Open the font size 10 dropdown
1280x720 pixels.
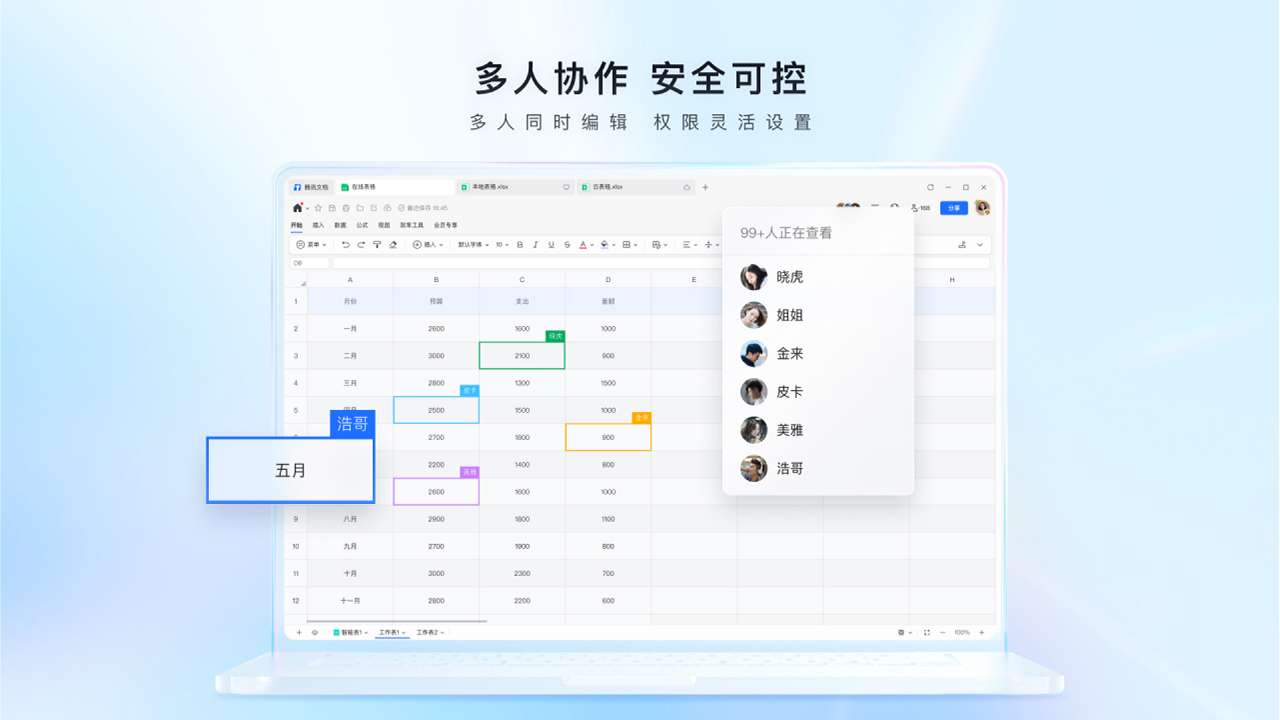(x=502, y=245)
